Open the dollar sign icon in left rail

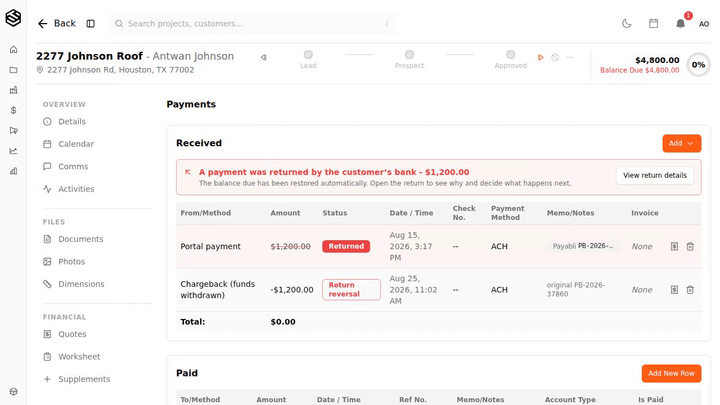tap(13, 110)
